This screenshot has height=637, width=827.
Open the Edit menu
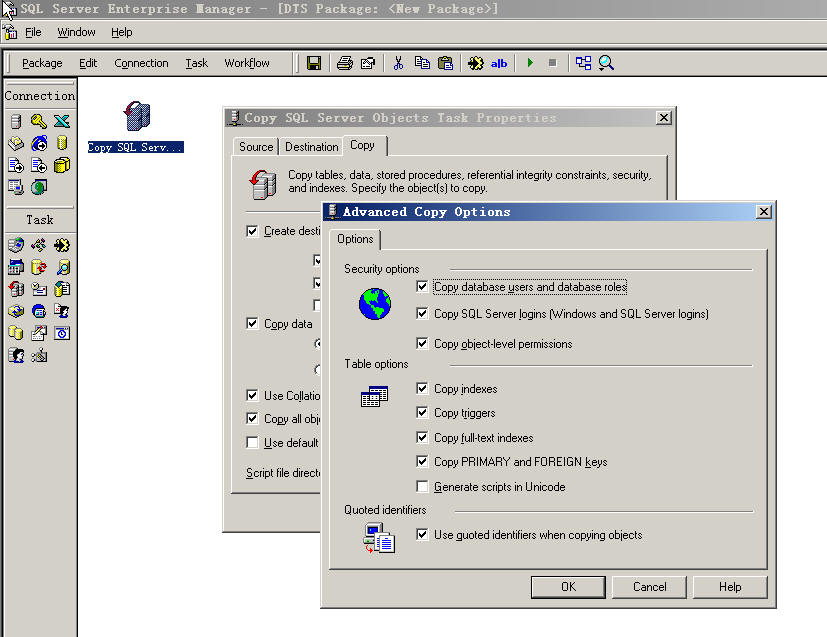[x=88, y=63]
